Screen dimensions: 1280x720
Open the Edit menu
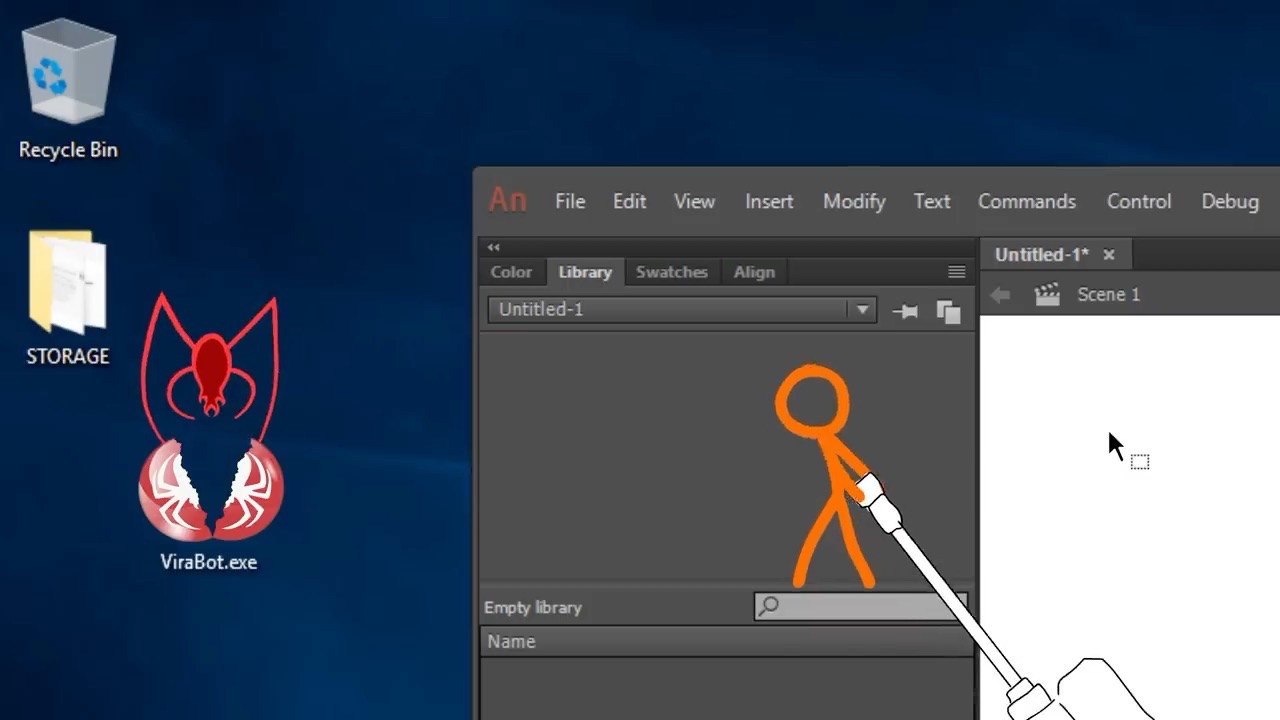tap(629, 201)
